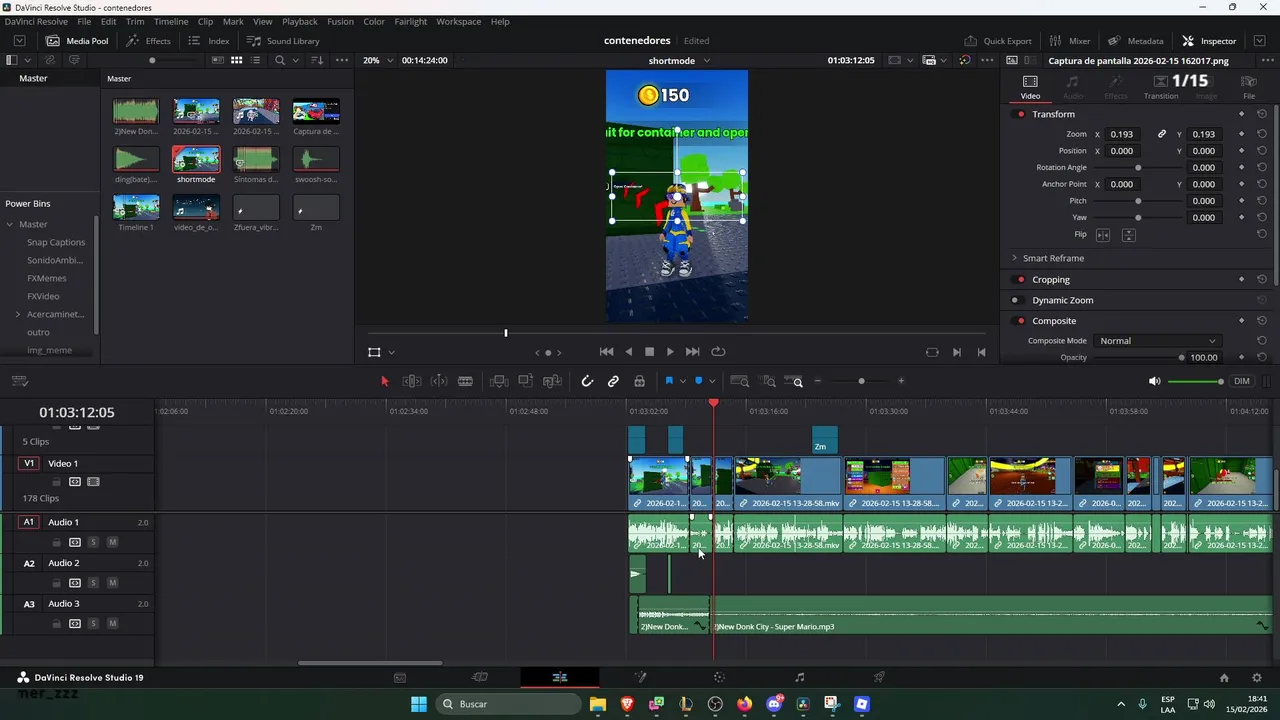
Task: Click the Quick Export button
Action: tap(998, 41)
